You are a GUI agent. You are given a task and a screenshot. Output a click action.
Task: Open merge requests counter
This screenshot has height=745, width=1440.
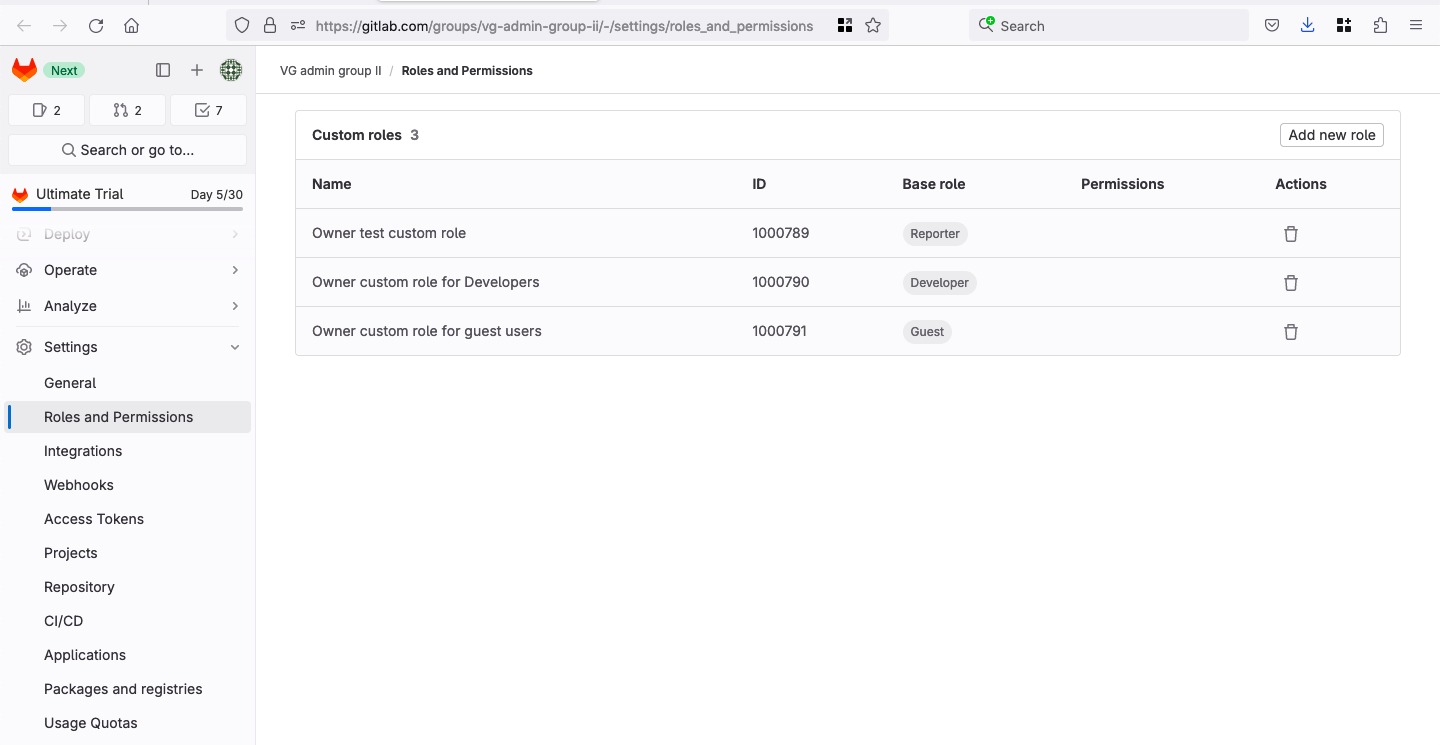click(x=127, y=110)
